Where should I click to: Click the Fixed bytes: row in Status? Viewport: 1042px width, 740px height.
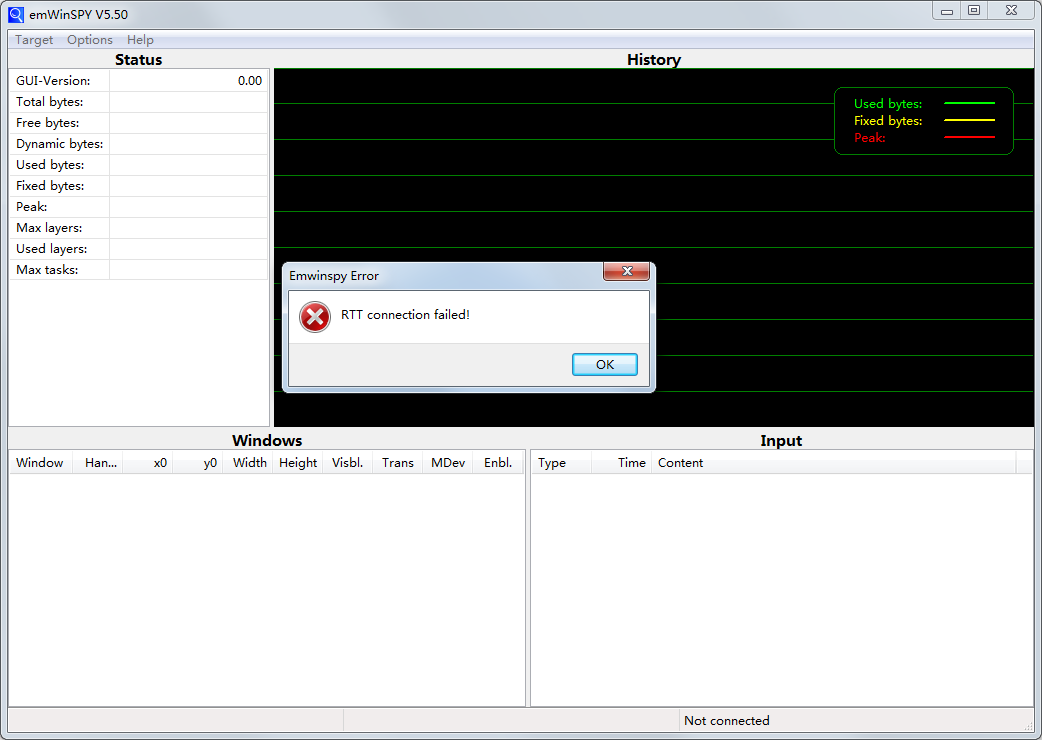pos(139,186)
